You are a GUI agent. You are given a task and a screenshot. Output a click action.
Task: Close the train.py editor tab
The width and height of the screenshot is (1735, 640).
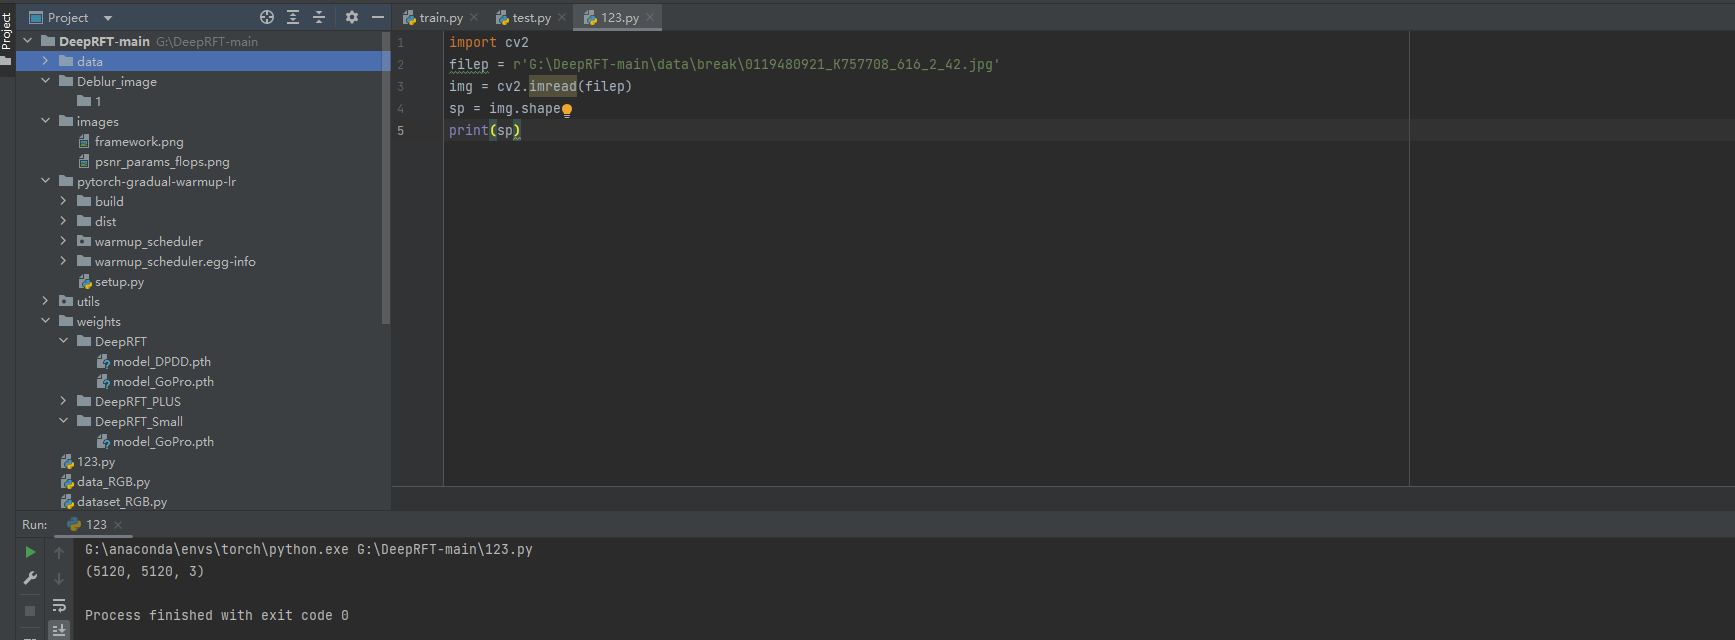(474, 17)
